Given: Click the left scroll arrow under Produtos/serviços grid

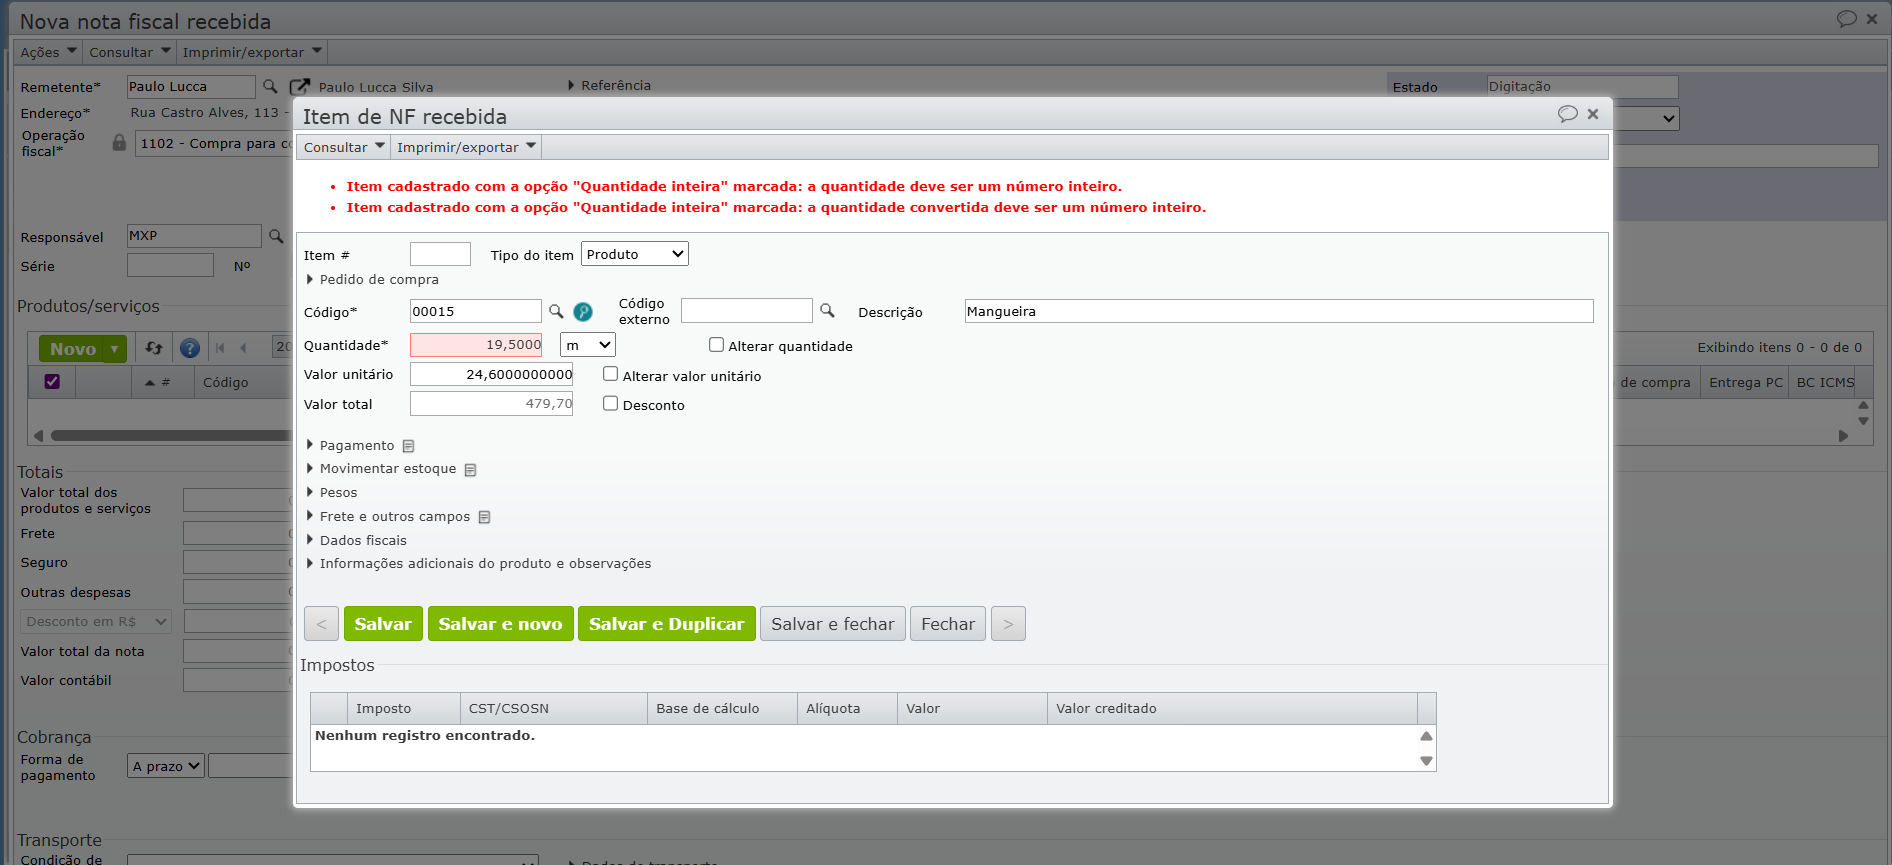Looking at the screenshot, I should pyautogui.click(x=38, y=436).
